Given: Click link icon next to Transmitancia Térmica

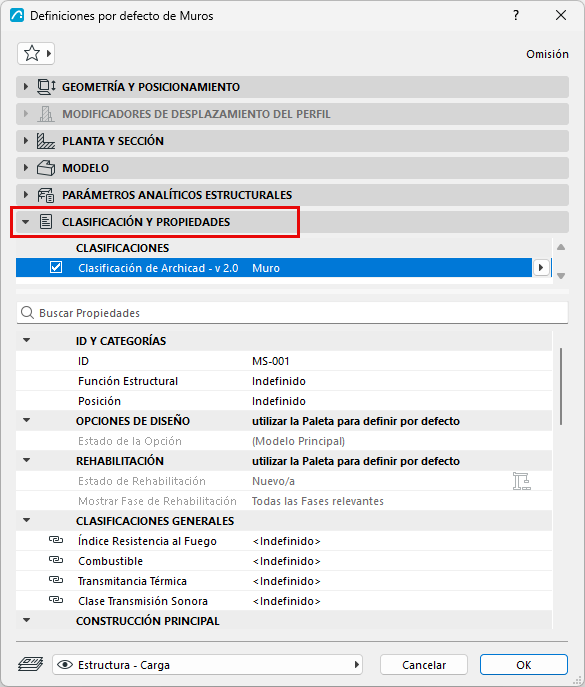Looking at the screenshot, I should tap(56, 580).
